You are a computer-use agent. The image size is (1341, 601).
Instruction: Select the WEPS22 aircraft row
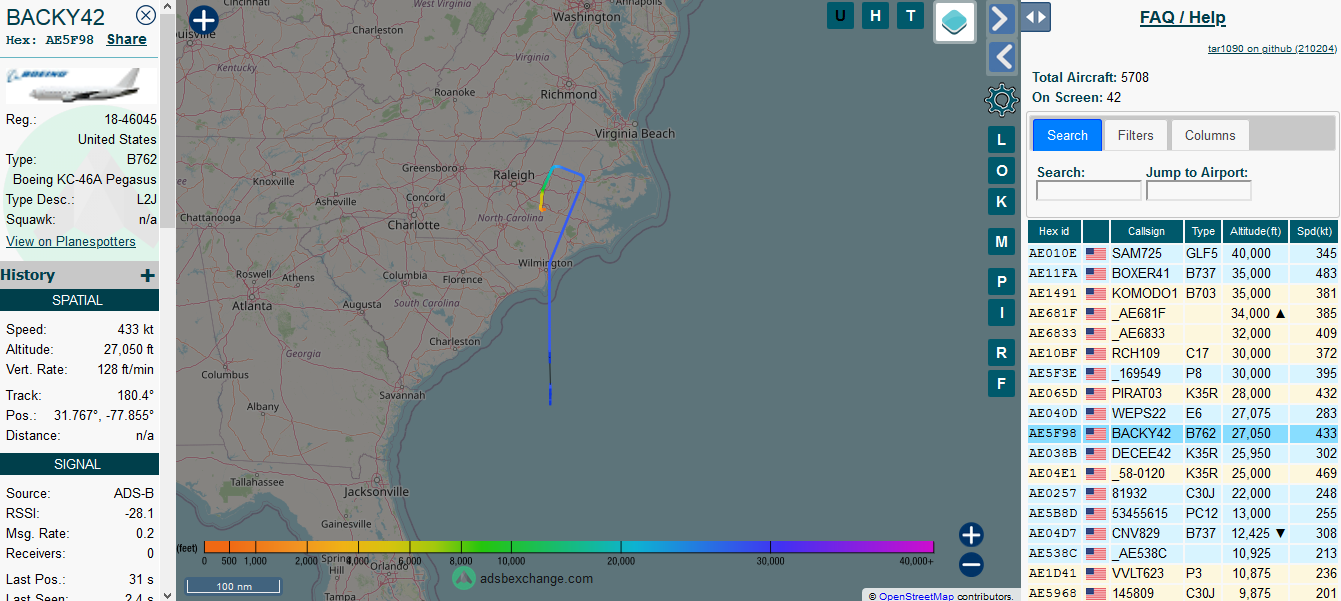pos(1184,414)
